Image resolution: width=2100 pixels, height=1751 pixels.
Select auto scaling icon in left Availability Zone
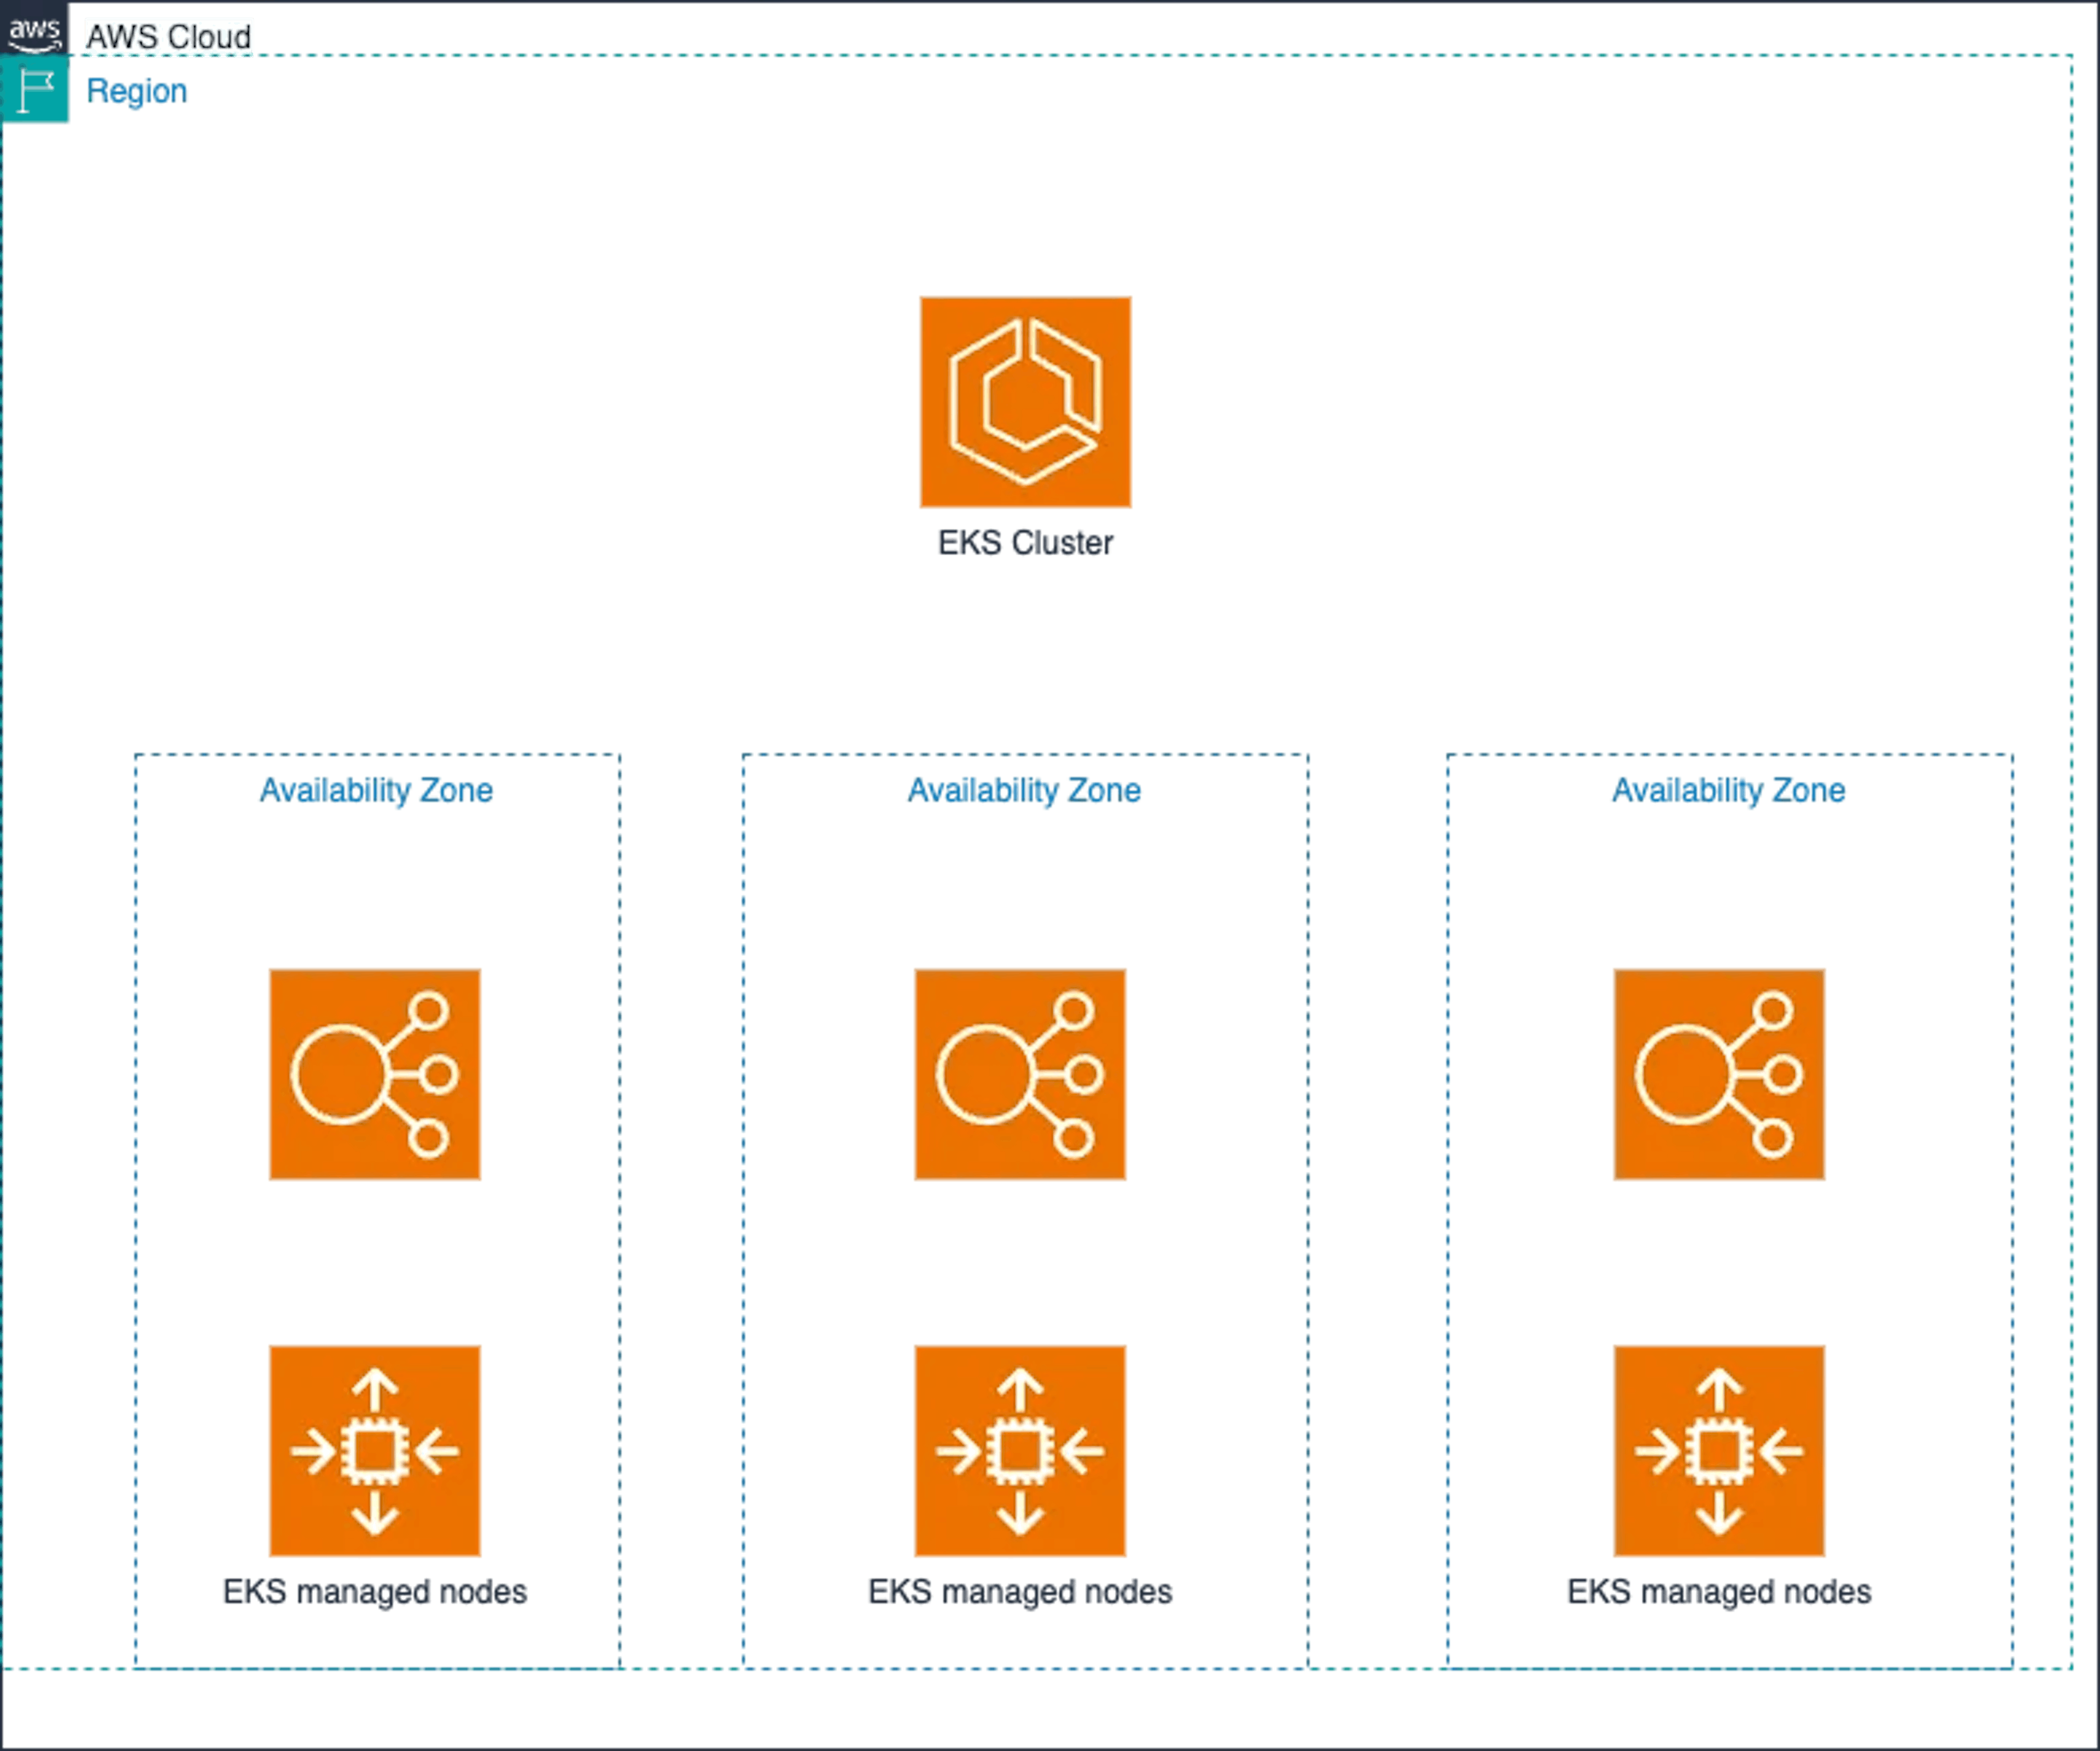(375, 1451)
